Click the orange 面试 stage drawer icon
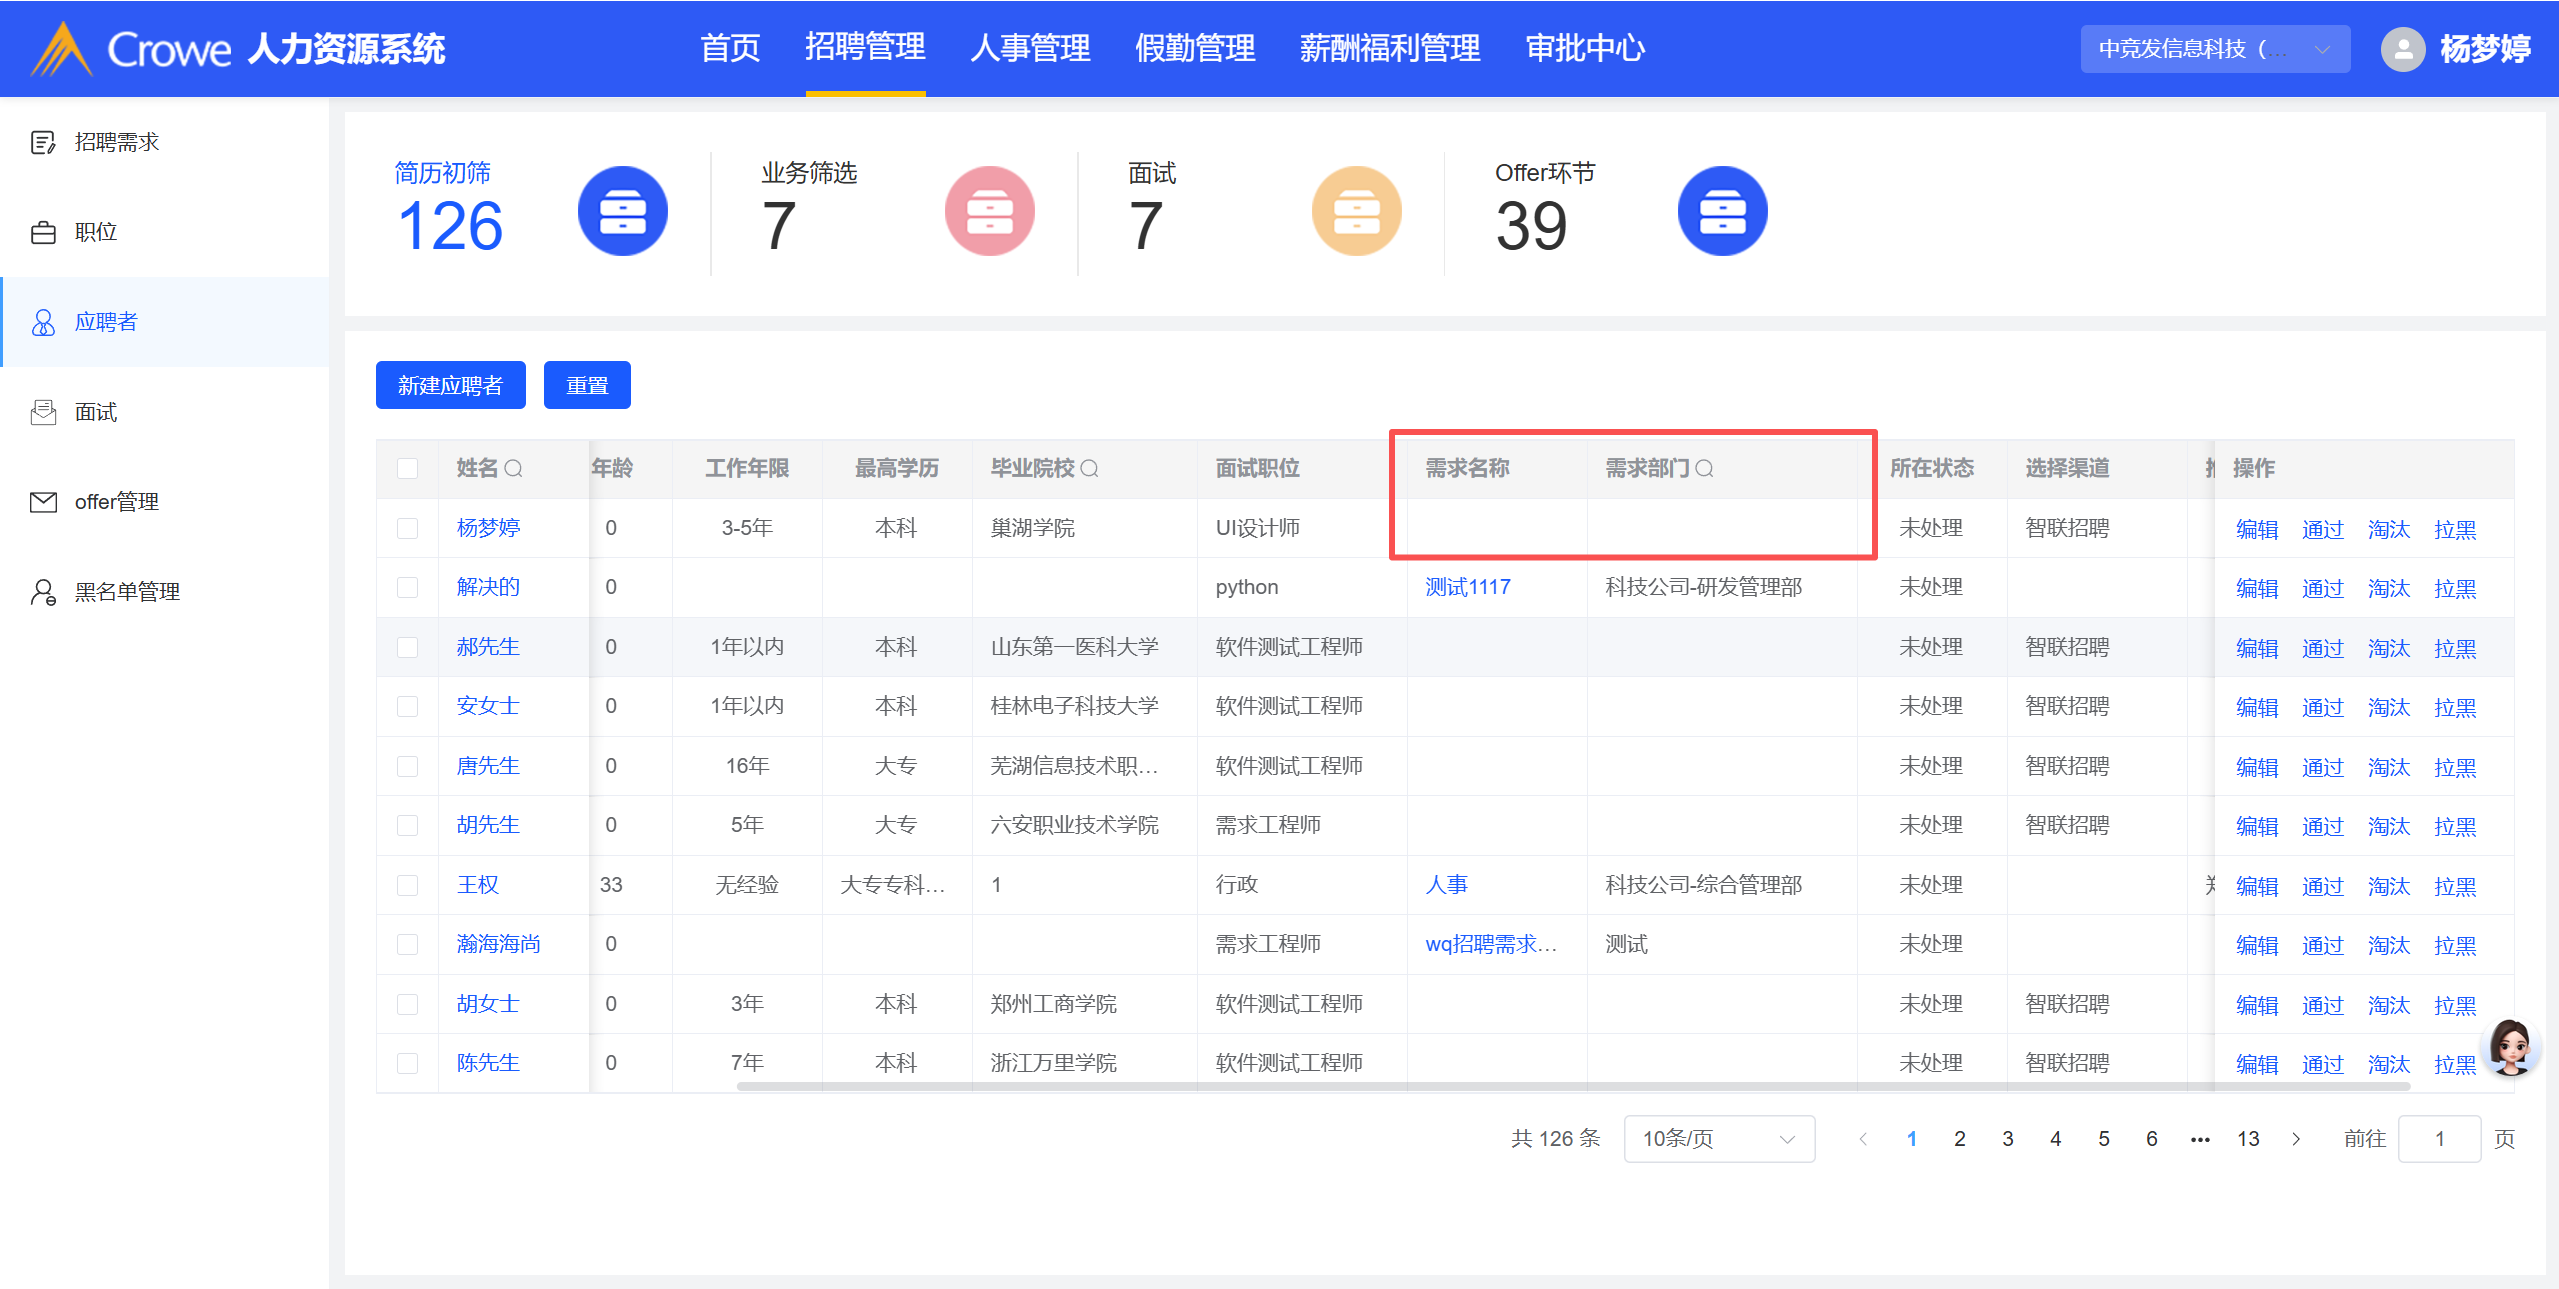2559x1289 pixels. tap(1356, 212)
